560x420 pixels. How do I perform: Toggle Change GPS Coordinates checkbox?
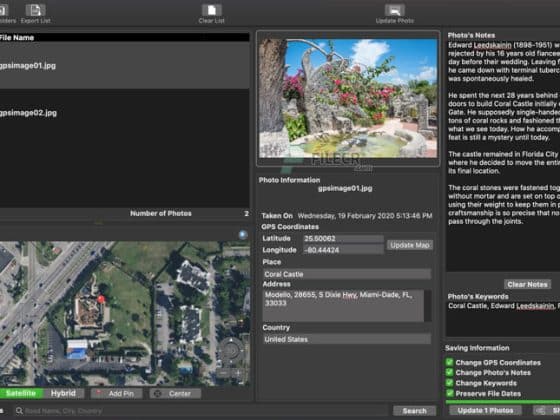pos(450,362)
